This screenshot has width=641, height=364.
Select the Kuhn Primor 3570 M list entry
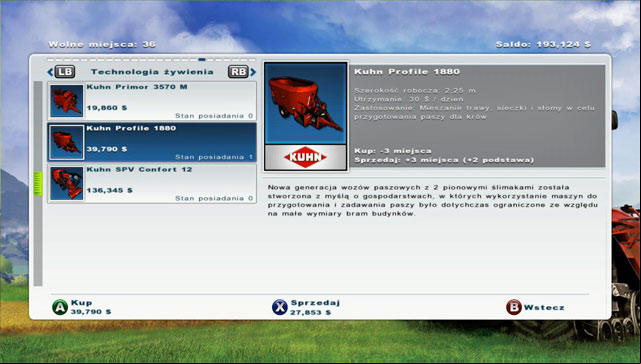(x=152, y=101)
